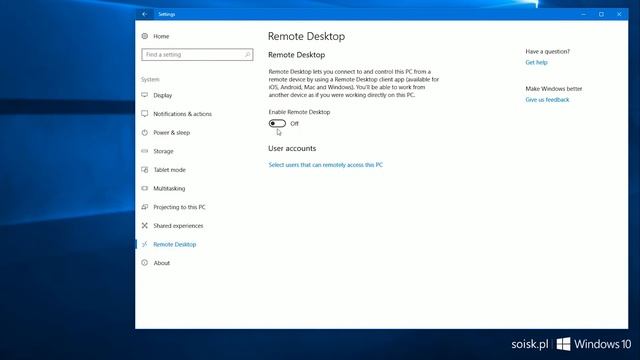Open Display settings
The width and height of the screenshot is (640, 360).
162,95
